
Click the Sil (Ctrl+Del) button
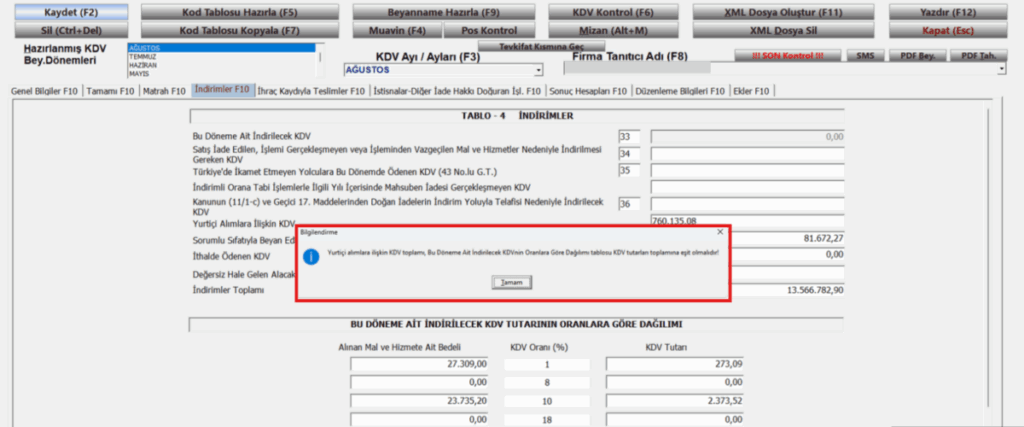[72, 30]
